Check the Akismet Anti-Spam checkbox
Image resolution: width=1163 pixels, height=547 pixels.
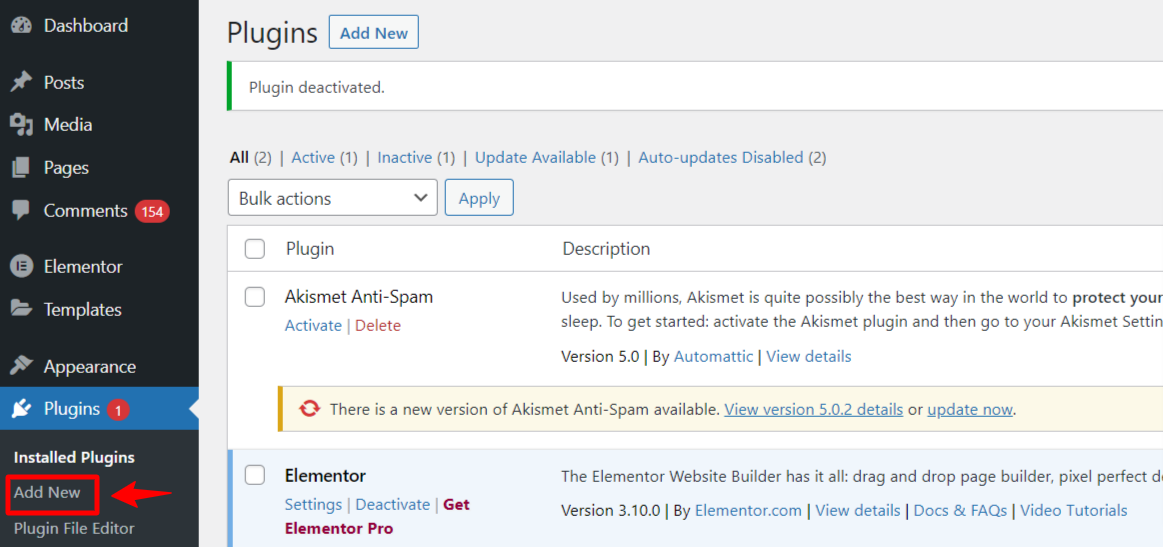tap(254, 297)
